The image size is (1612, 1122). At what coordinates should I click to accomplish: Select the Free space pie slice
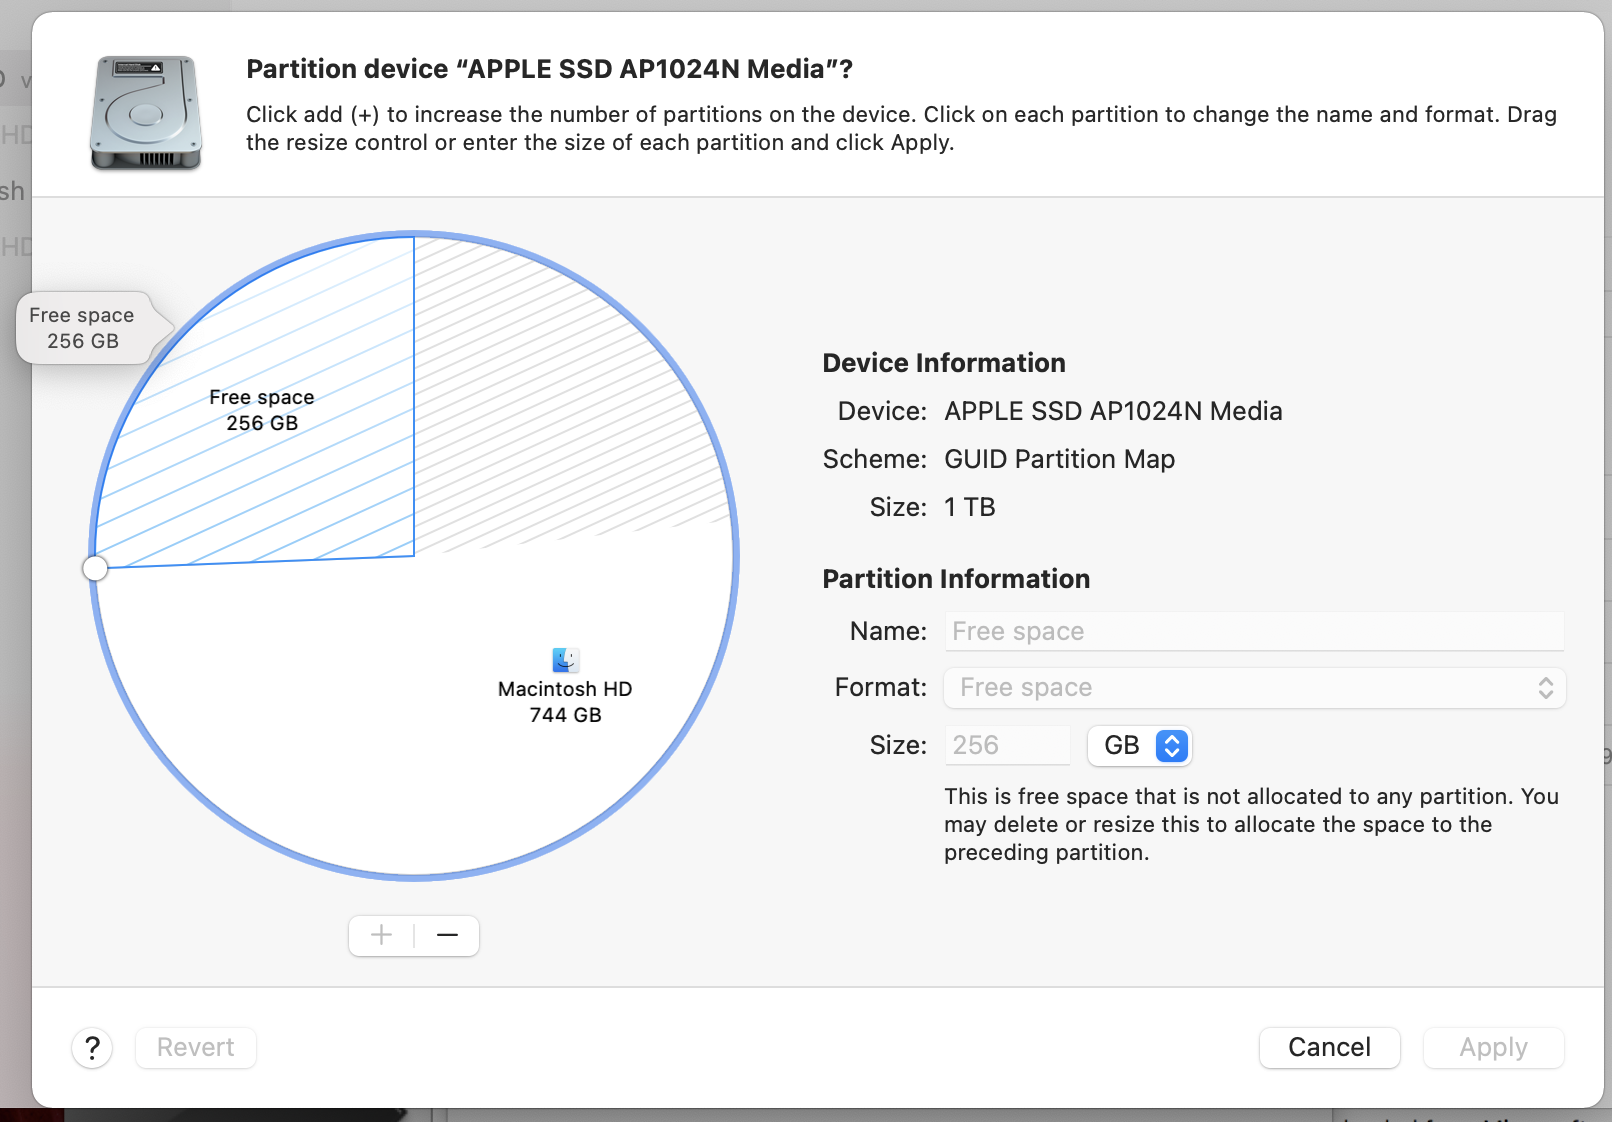point(260,410)
